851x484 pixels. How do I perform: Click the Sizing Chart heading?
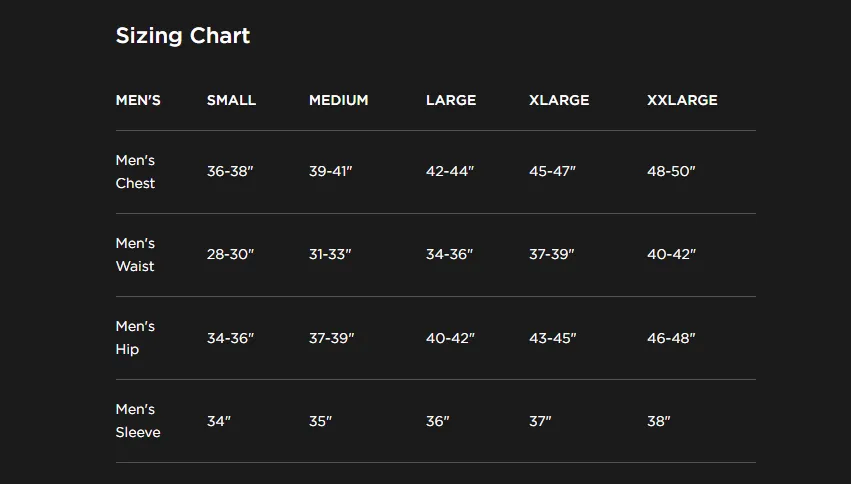(183, 36)
